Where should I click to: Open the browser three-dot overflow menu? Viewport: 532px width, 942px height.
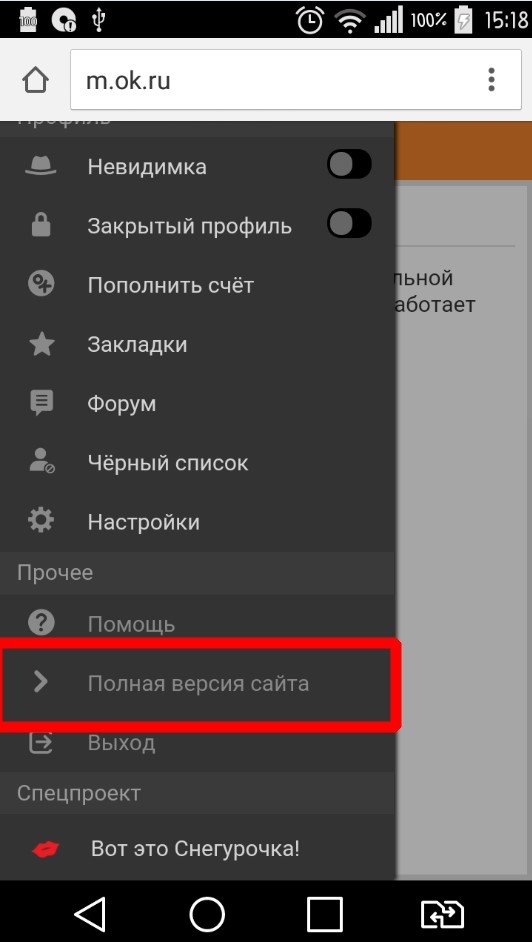tap(492, 80)
